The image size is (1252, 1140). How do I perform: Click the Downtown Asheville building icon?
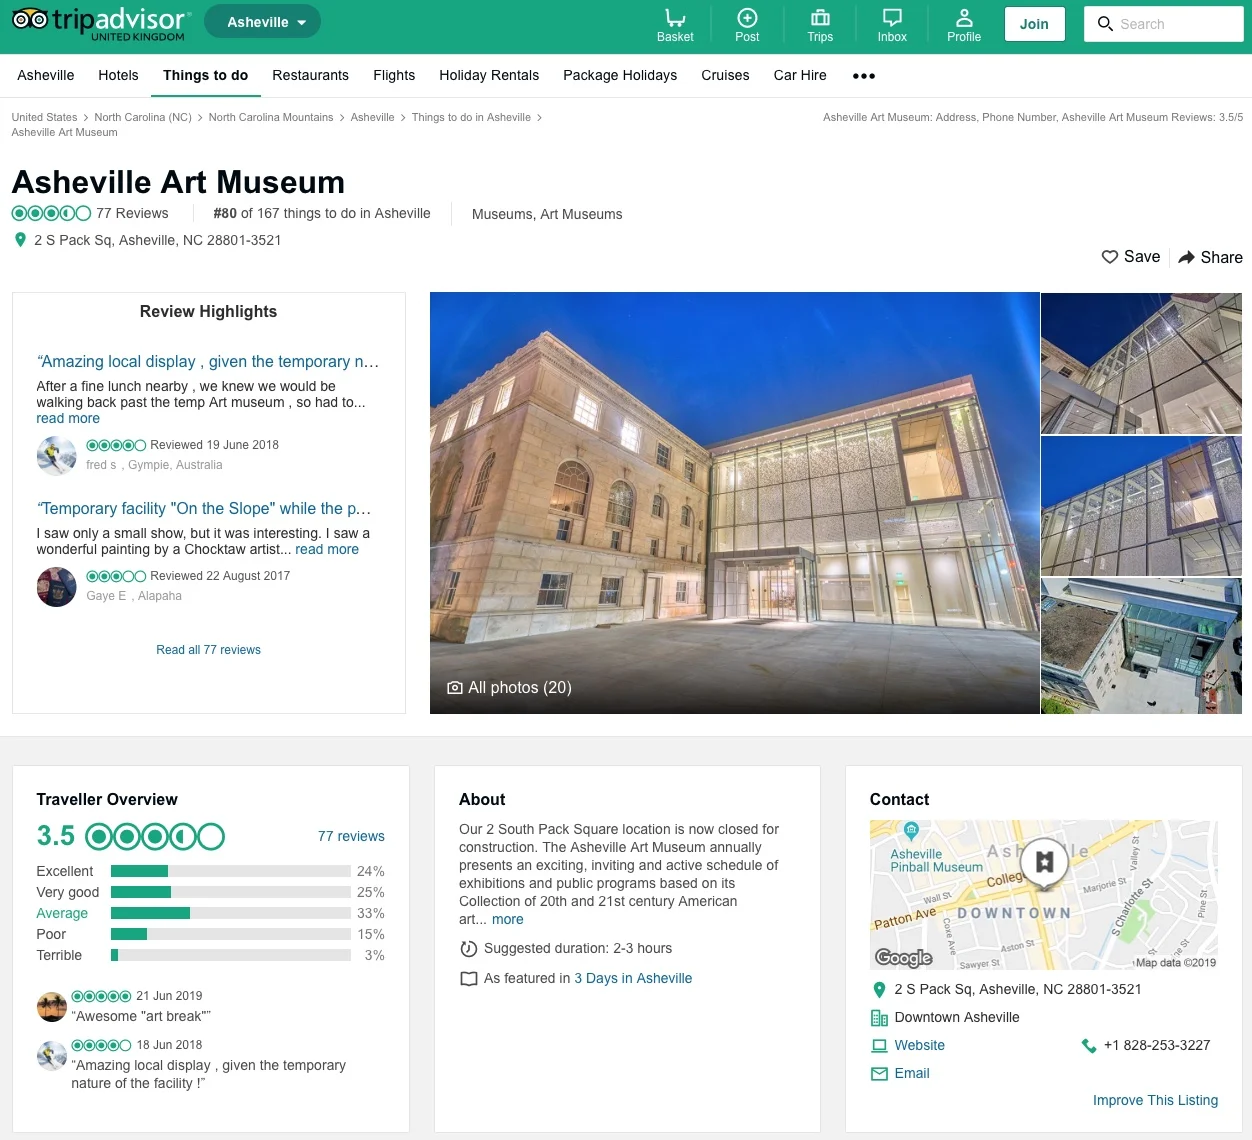point(879,1018)
